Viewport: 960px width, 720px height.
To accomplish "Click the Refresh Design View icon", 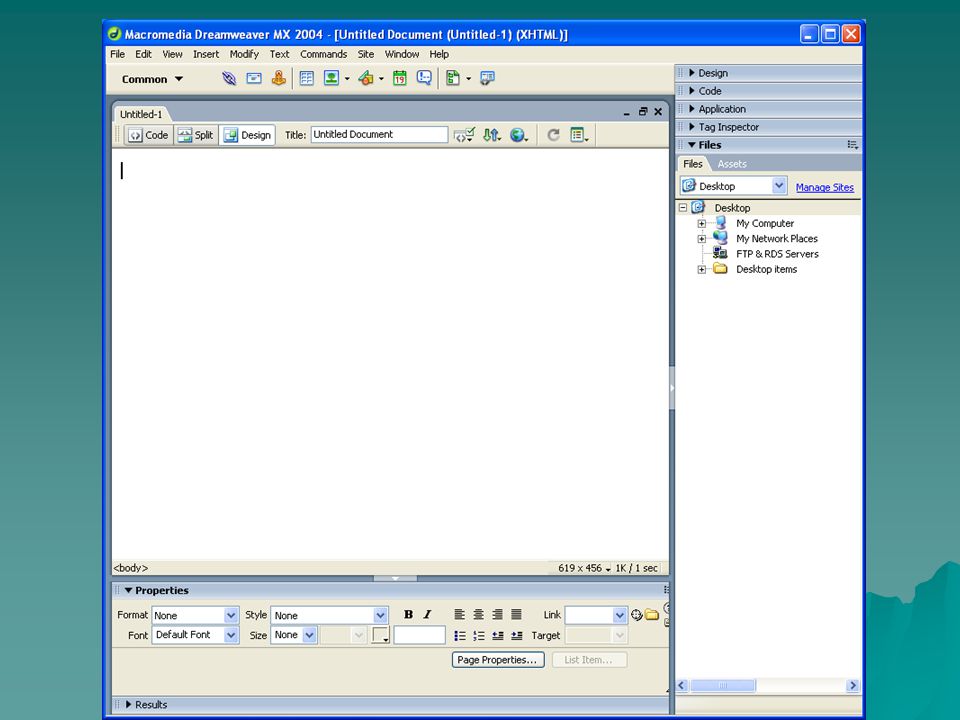I will (x=553, y=135).
